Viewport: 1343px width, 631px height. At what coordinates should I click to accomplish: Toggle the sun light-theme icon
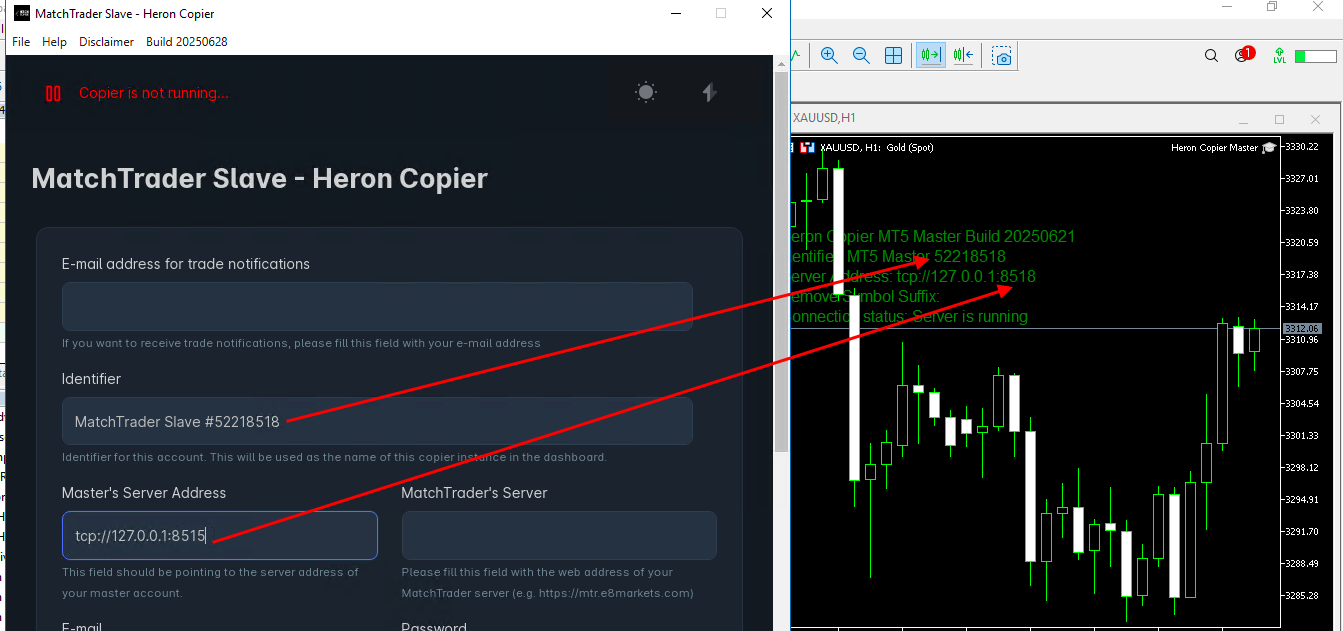pyautogui.click(x=646, y=93)
